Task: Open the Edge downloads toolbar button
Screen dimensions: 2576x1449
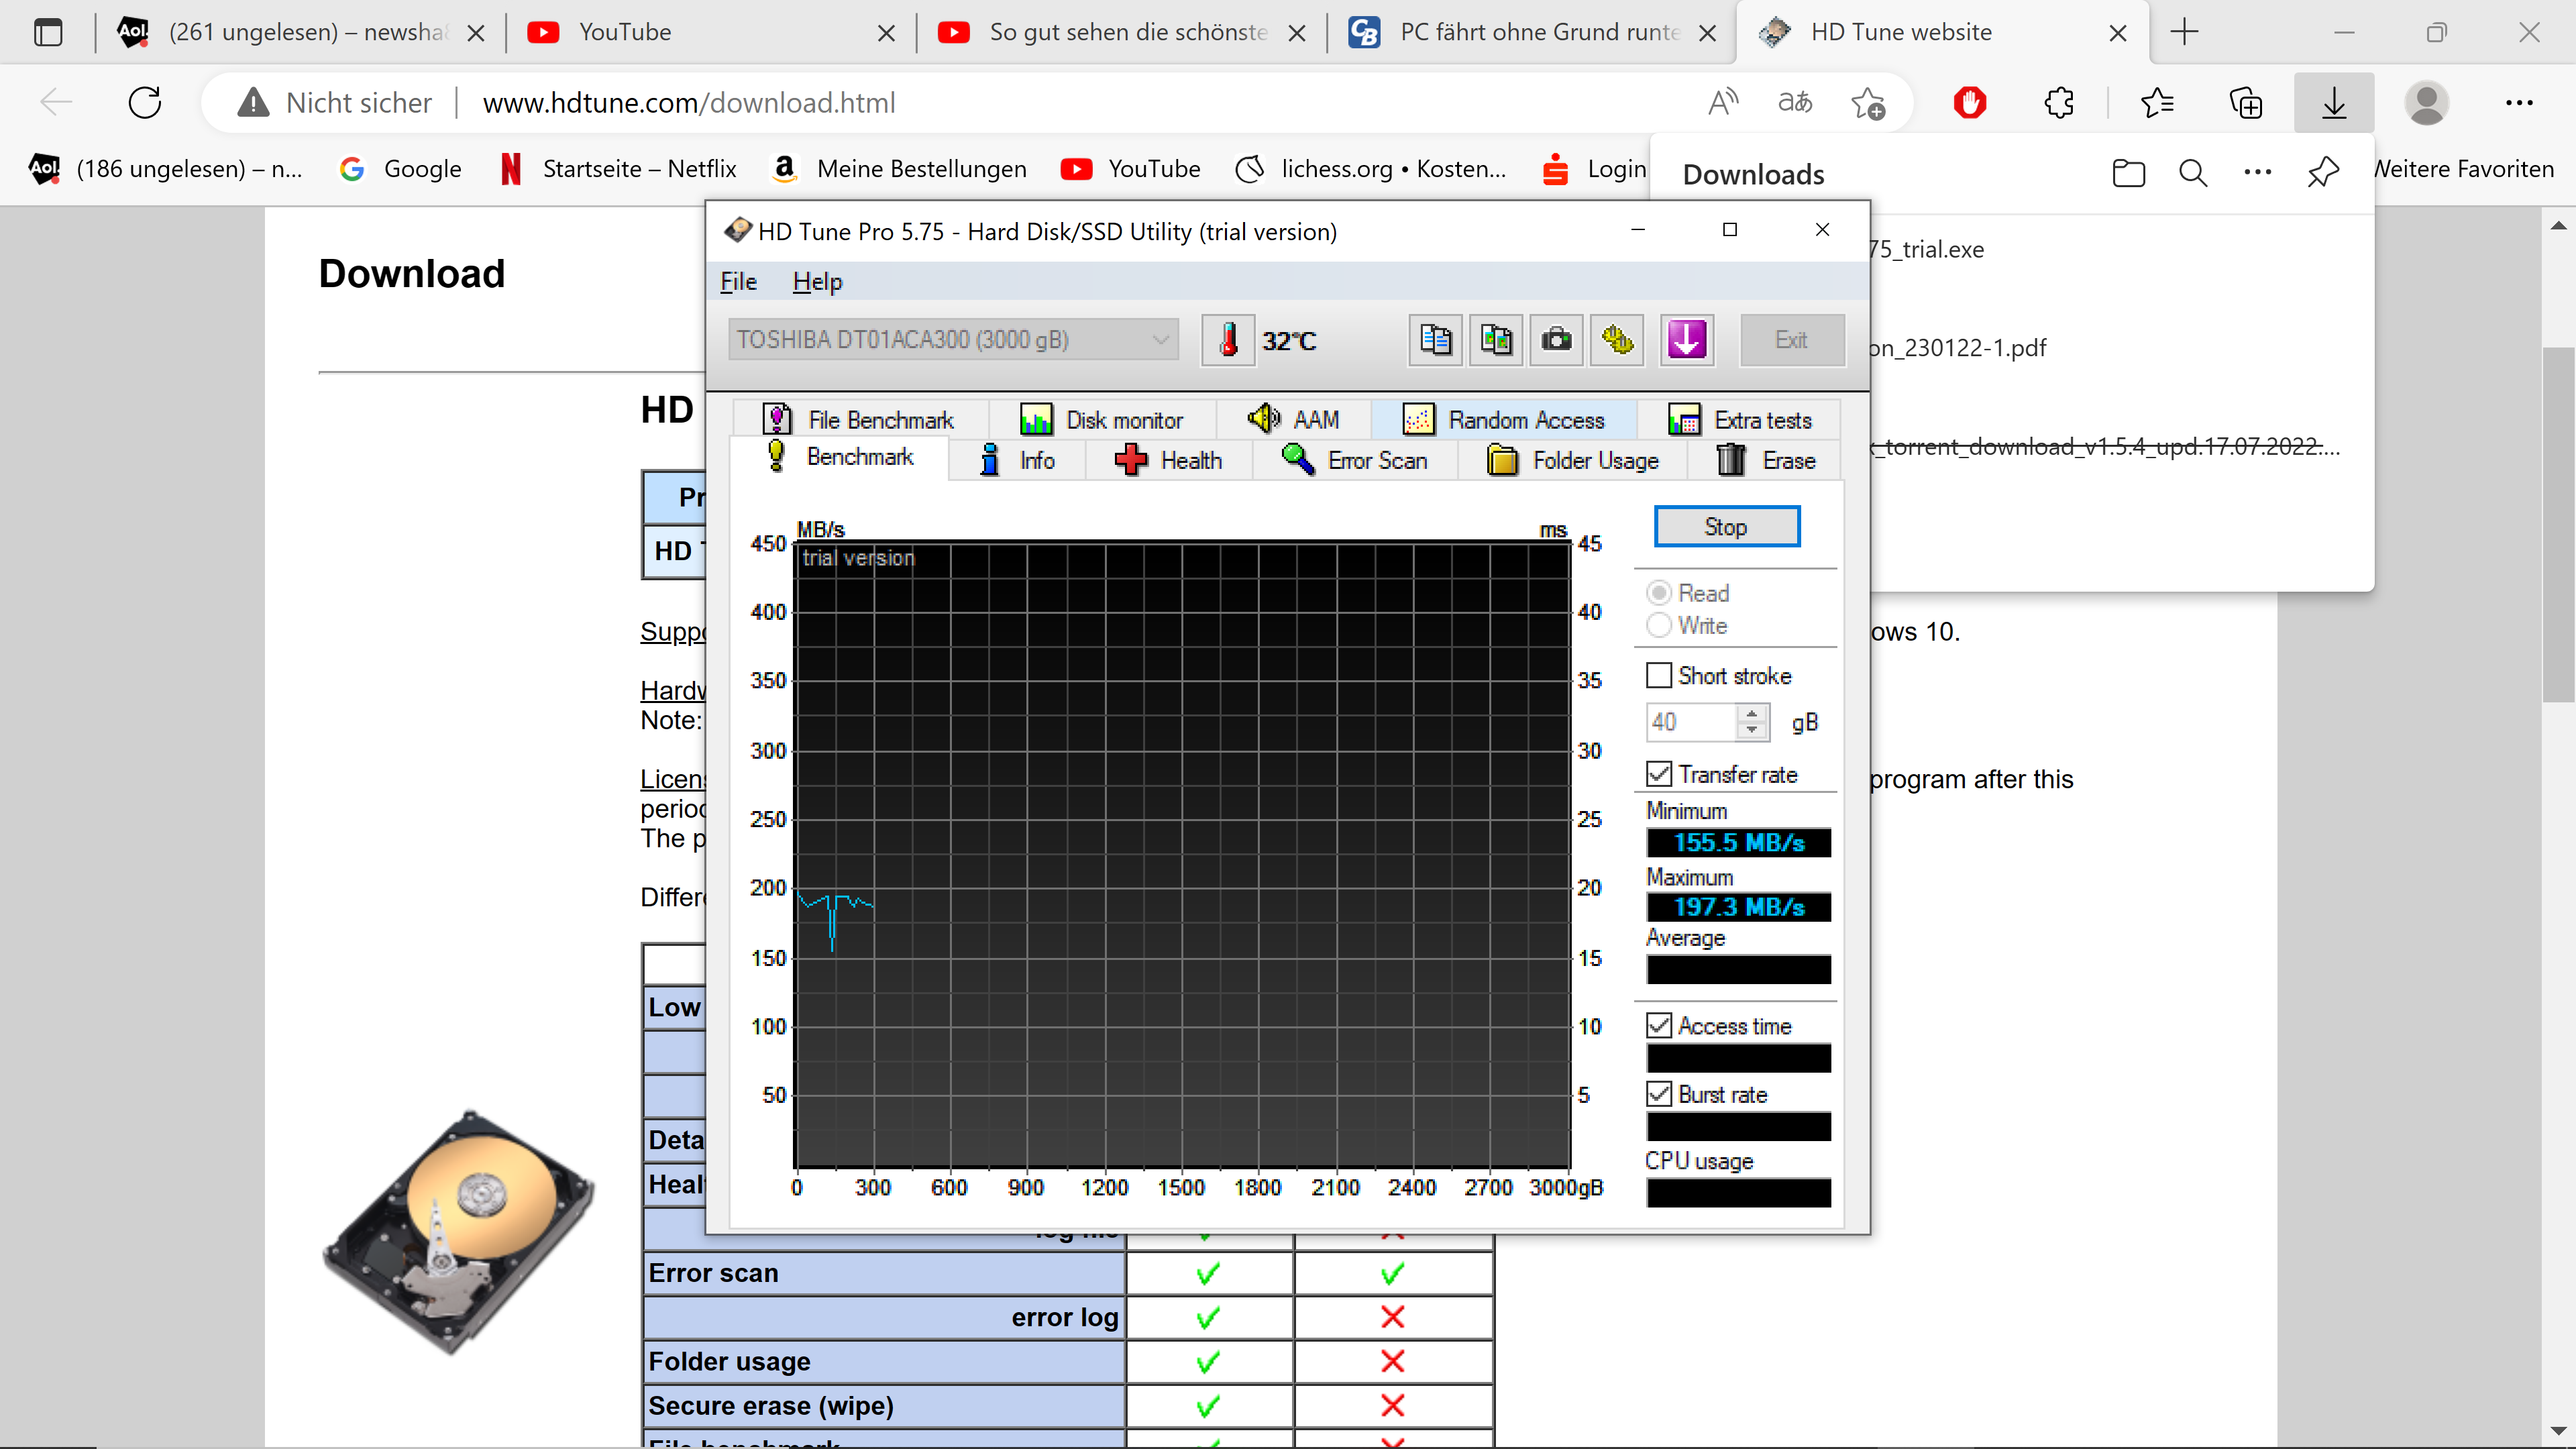Action: pos(2333,102)
